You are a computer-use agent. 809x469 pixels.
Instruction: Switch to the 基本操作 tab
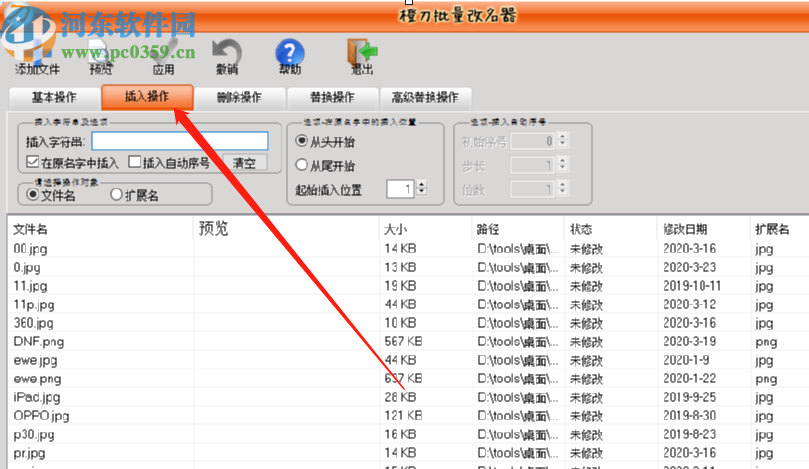(x=54, y=97)
